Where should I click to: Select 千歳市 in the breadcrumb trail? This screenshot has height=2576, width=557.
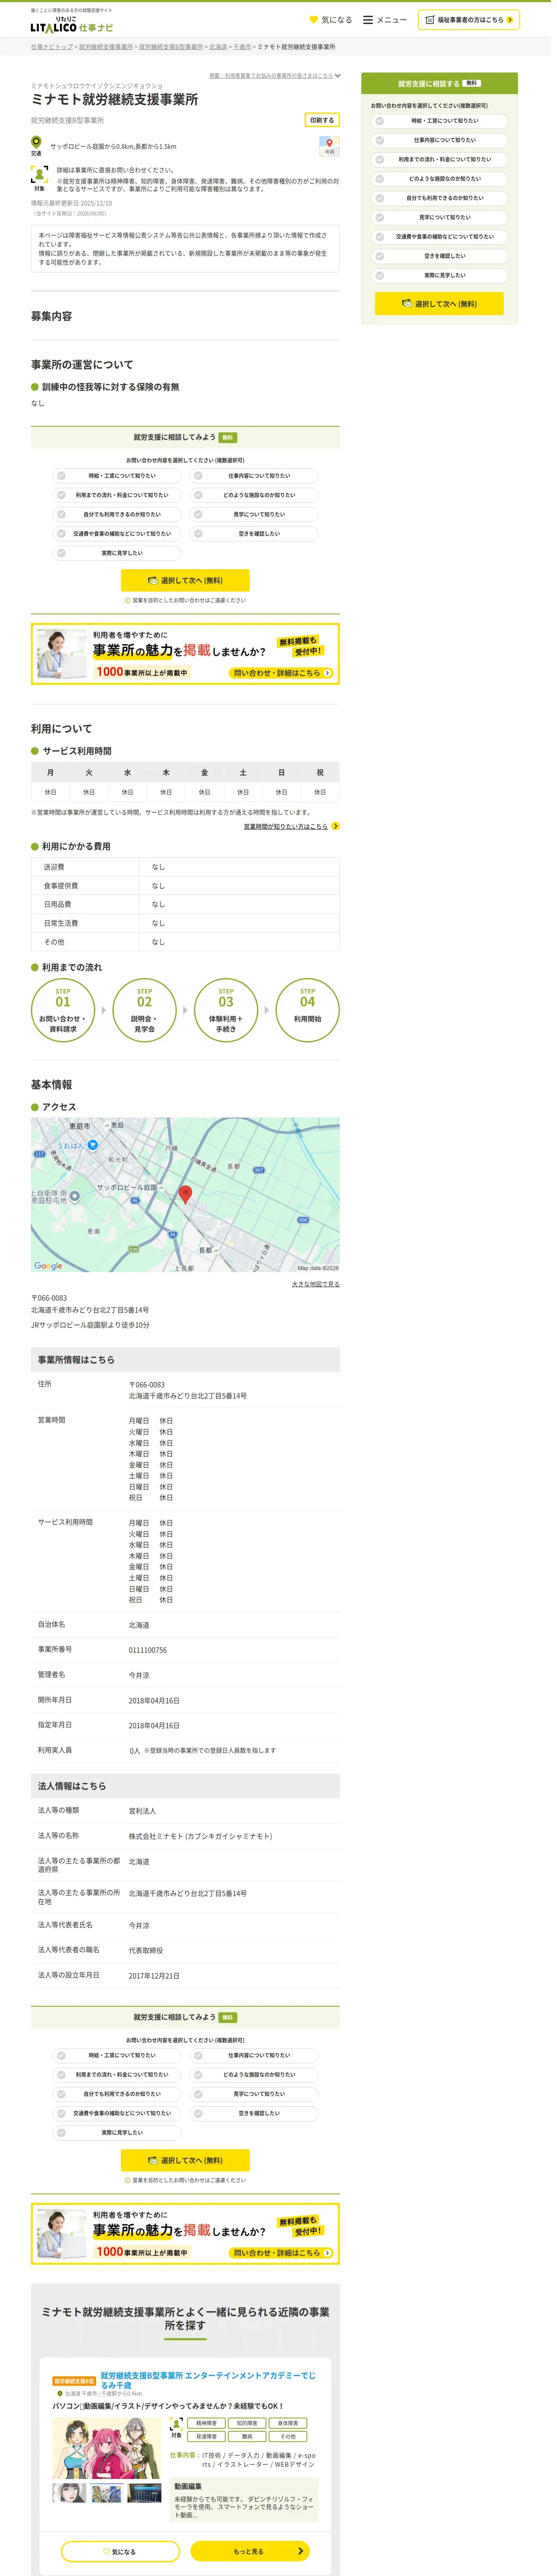coord(244,47)
